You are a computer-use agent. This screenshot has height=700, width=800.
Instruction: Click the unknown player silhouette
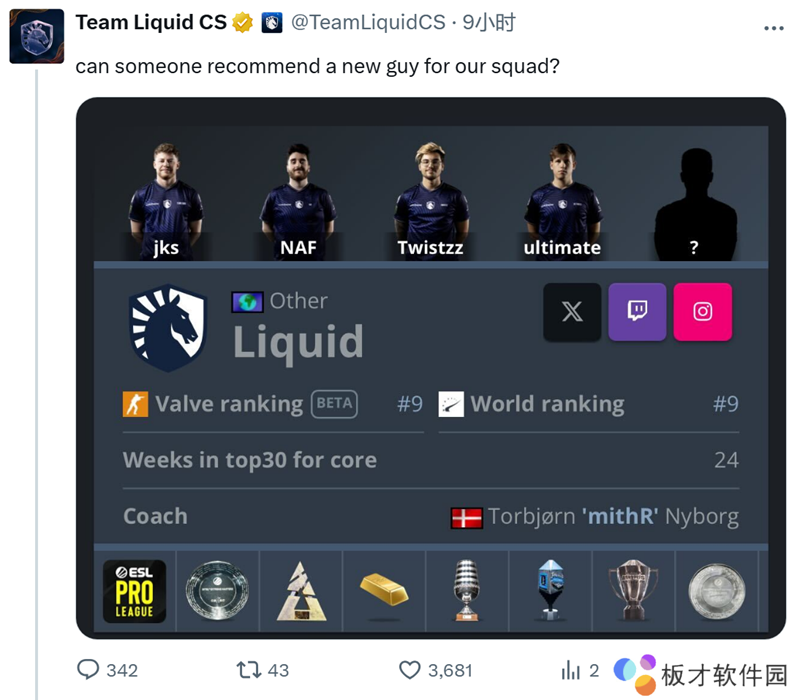click(x=695, y=204)
